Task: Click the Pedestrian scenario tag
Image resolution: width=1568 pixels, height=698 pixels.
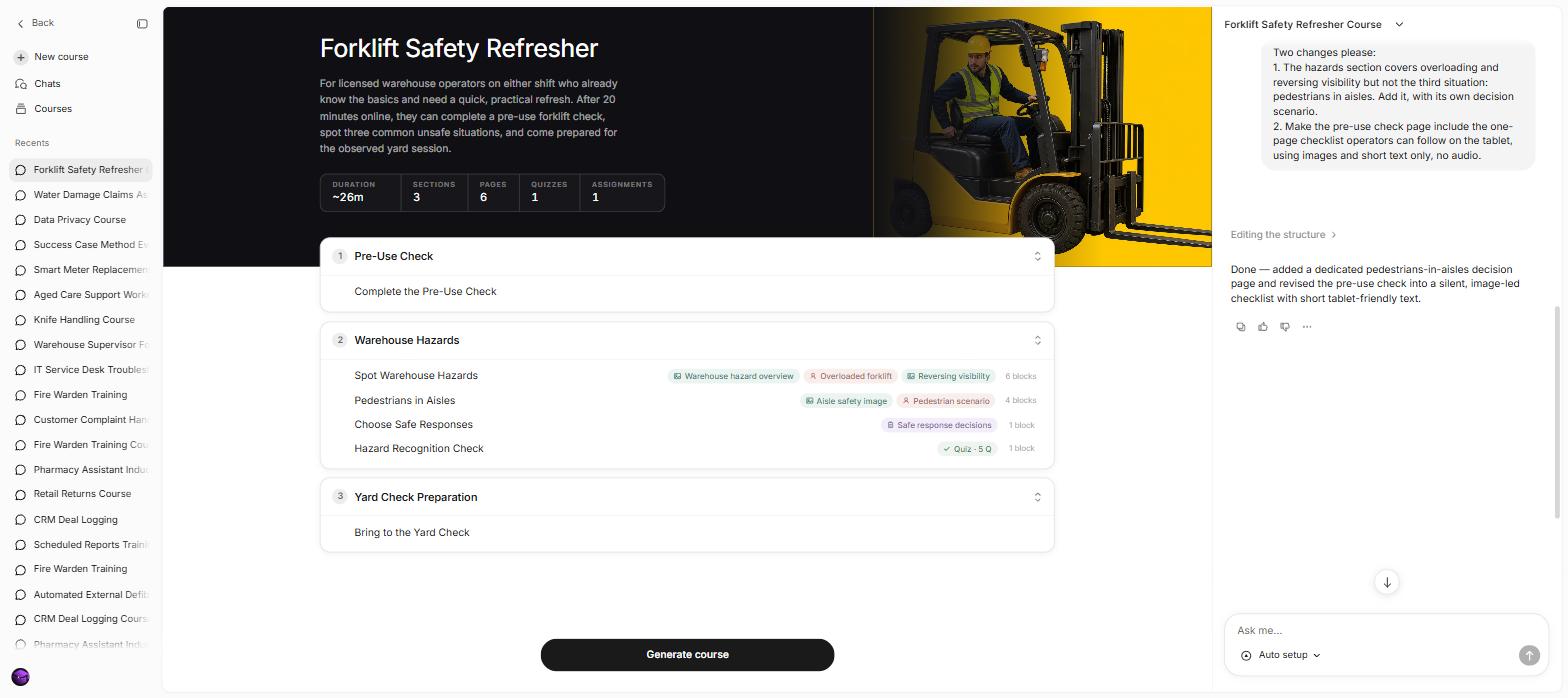Action: click(945, 401)
